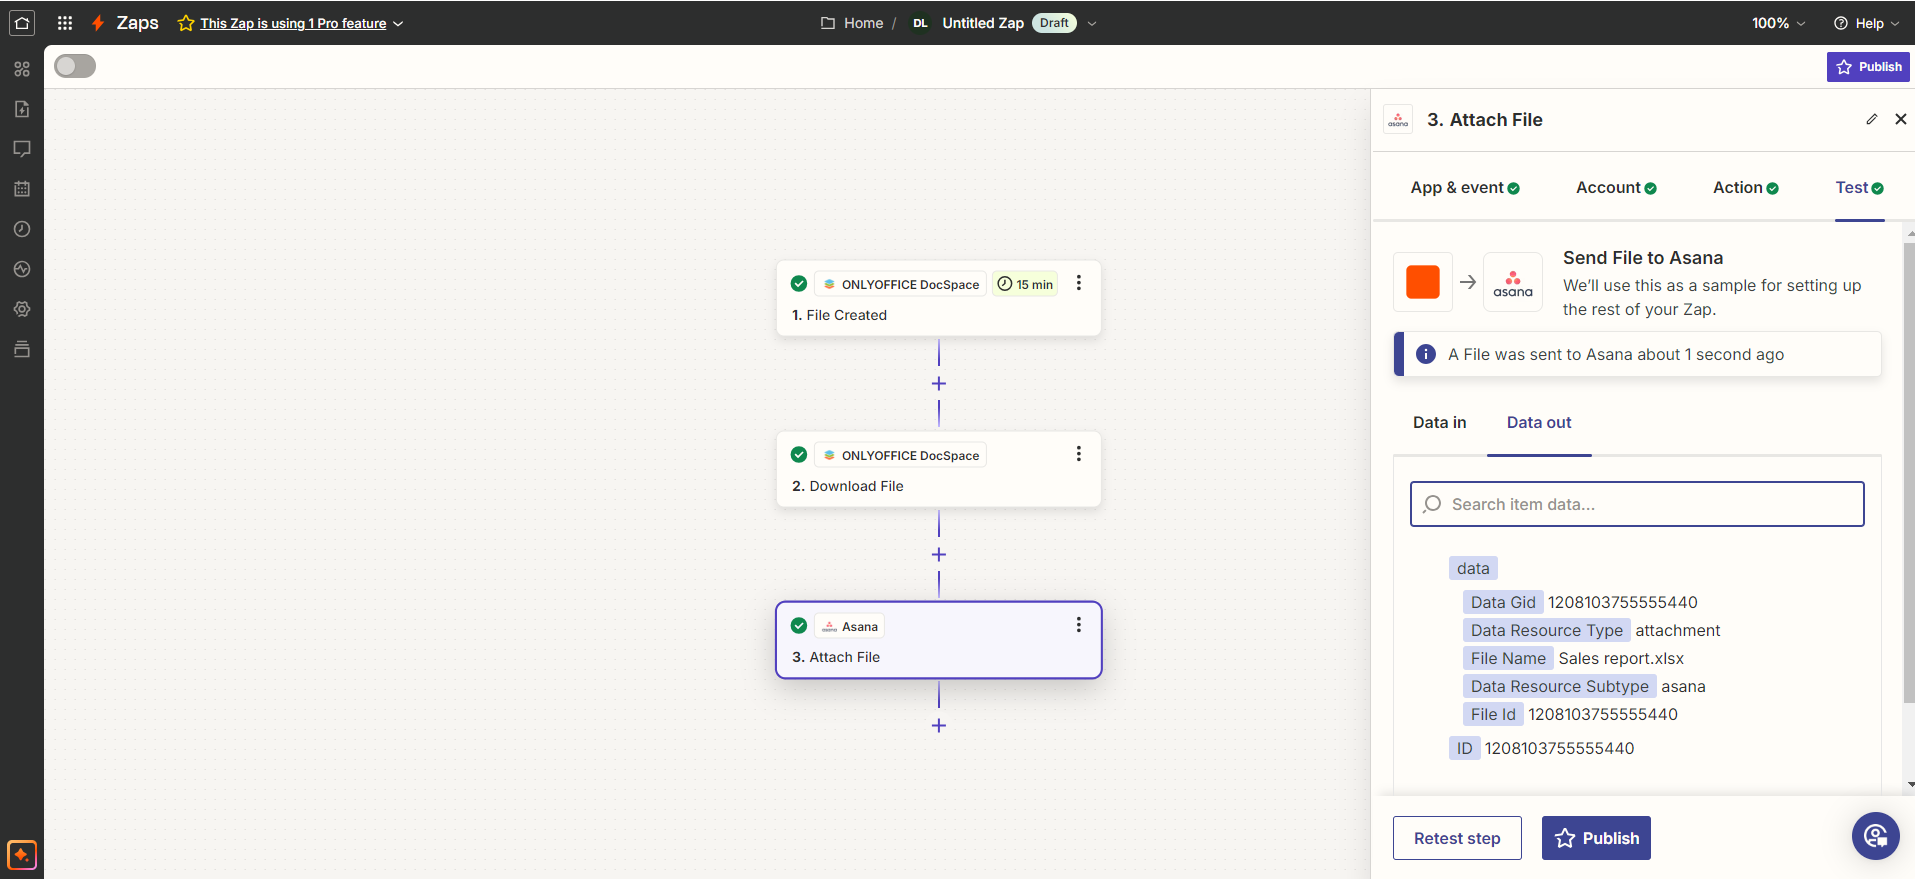Open three-dot menu on File Created step
This screenshot has height=879, width=1915.
(1078, 283)
